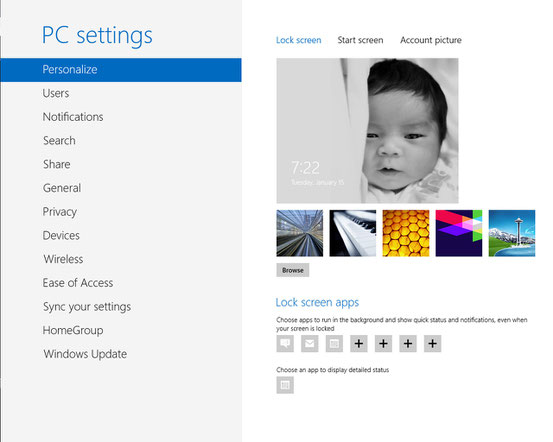
Task: Go to the Wireless settings
Action: pos(63,259)
